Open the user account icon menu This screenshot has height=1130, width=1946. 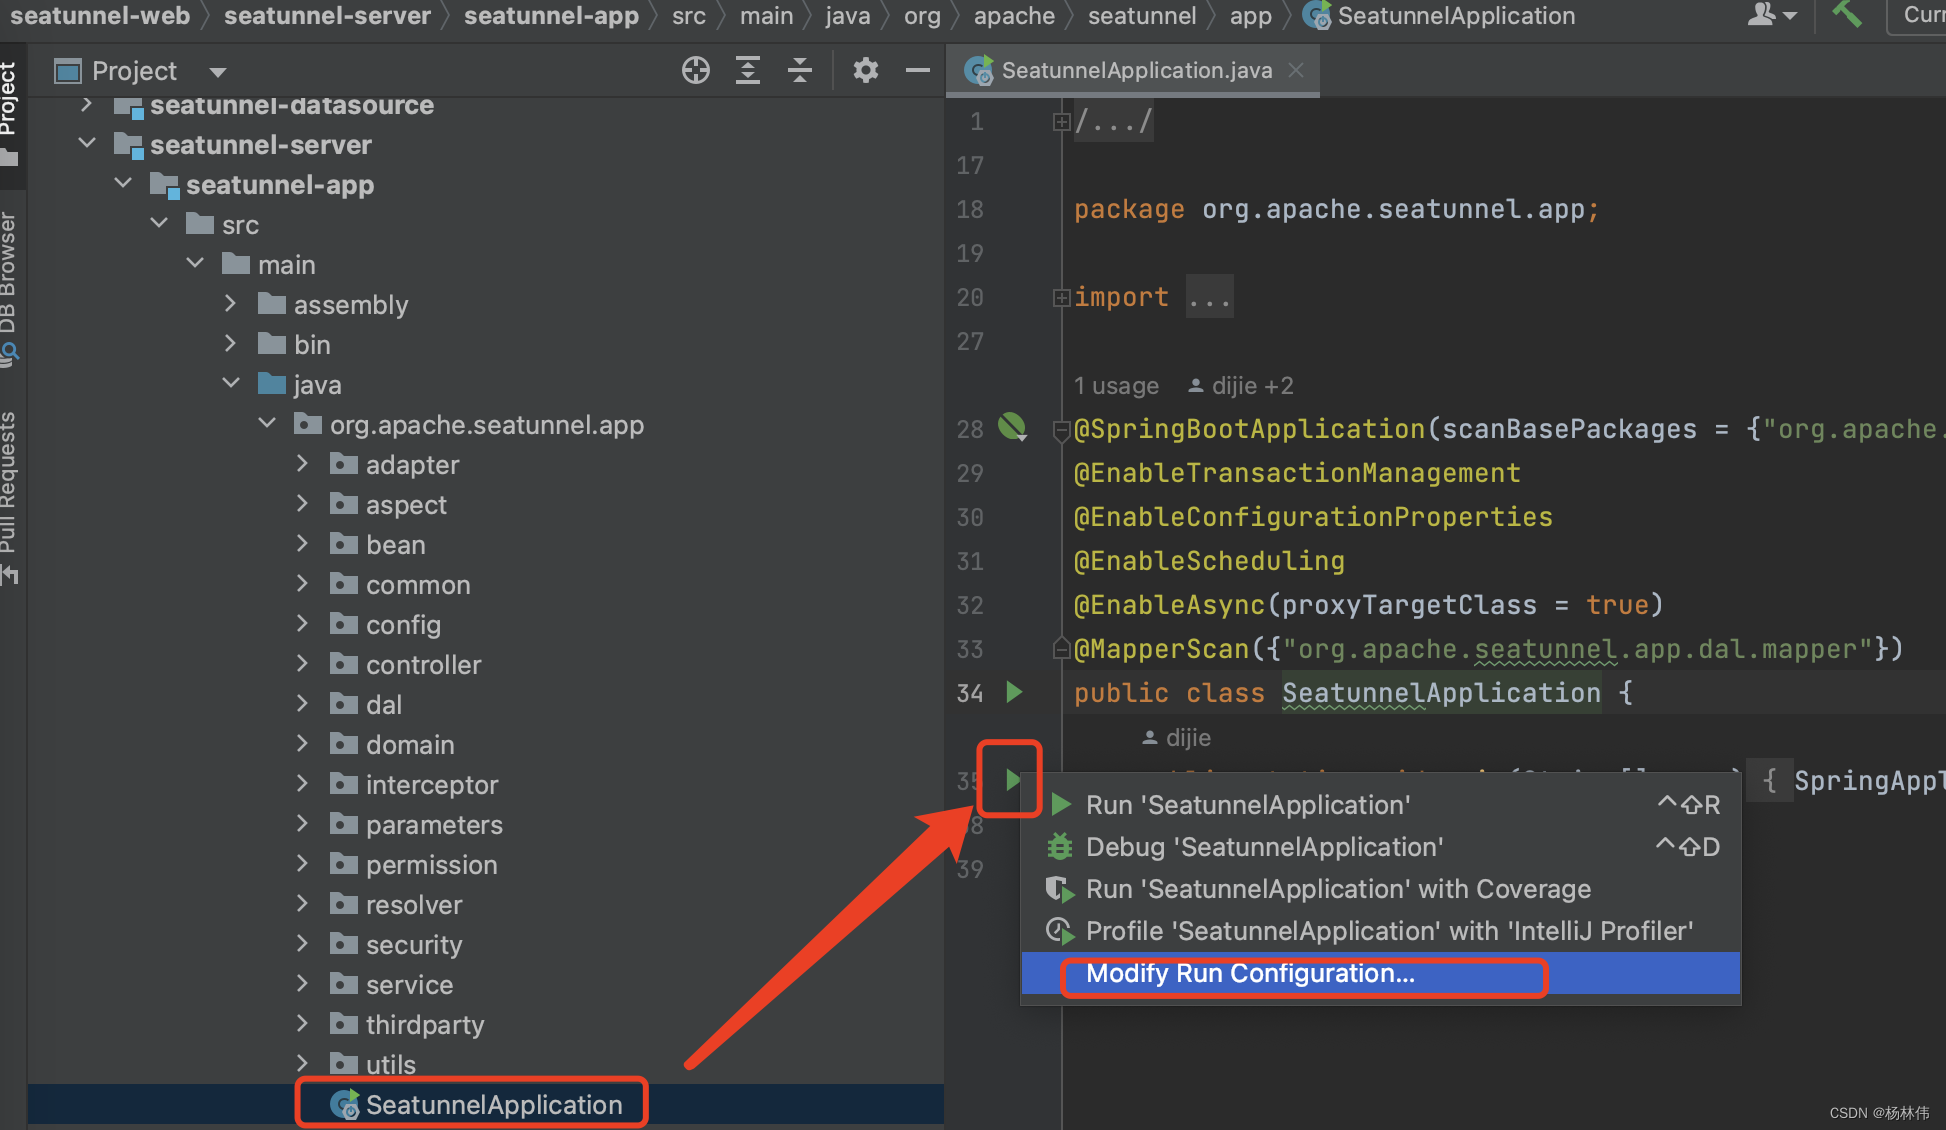[x=1772, y=14]
